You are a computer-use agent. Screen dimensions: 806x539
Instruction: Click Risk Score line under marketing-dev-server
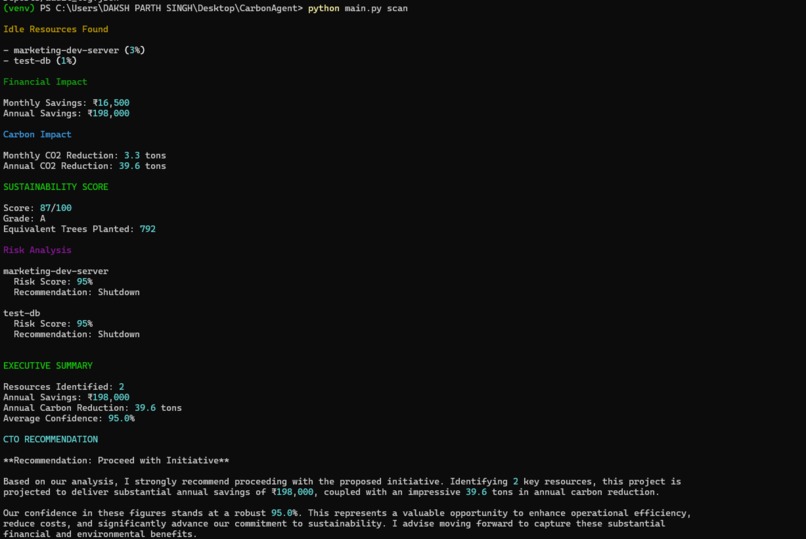tap(53, 282)
